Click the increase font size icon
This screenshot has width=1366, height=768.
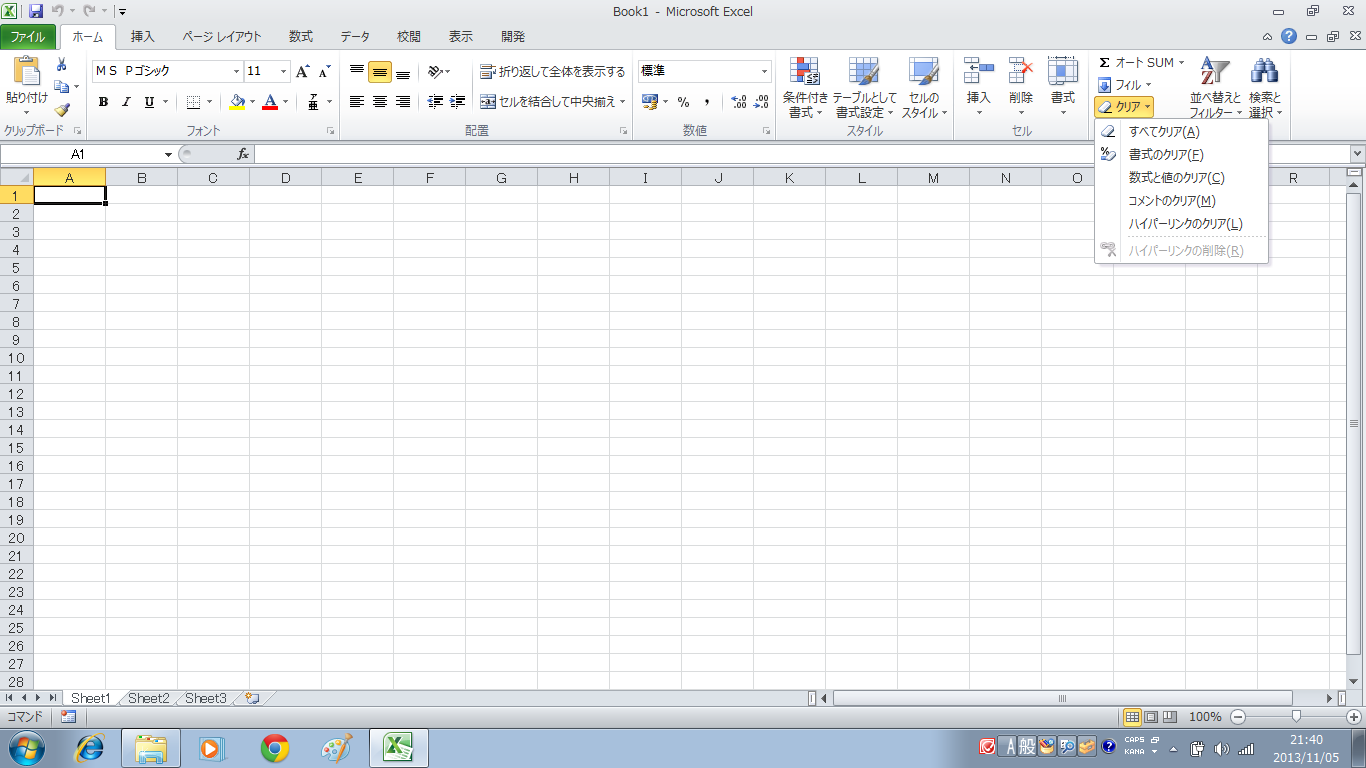tap(303, 71)
